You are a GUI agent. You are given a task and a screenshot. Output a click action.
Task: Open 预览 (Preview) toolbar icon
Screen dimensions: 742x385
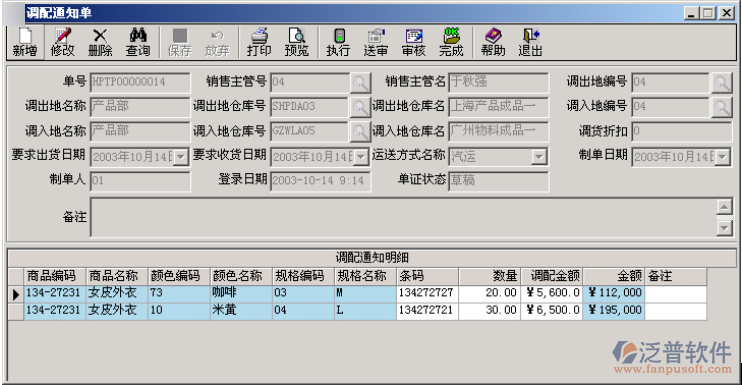pyautogui.click(x=297, y=43)
